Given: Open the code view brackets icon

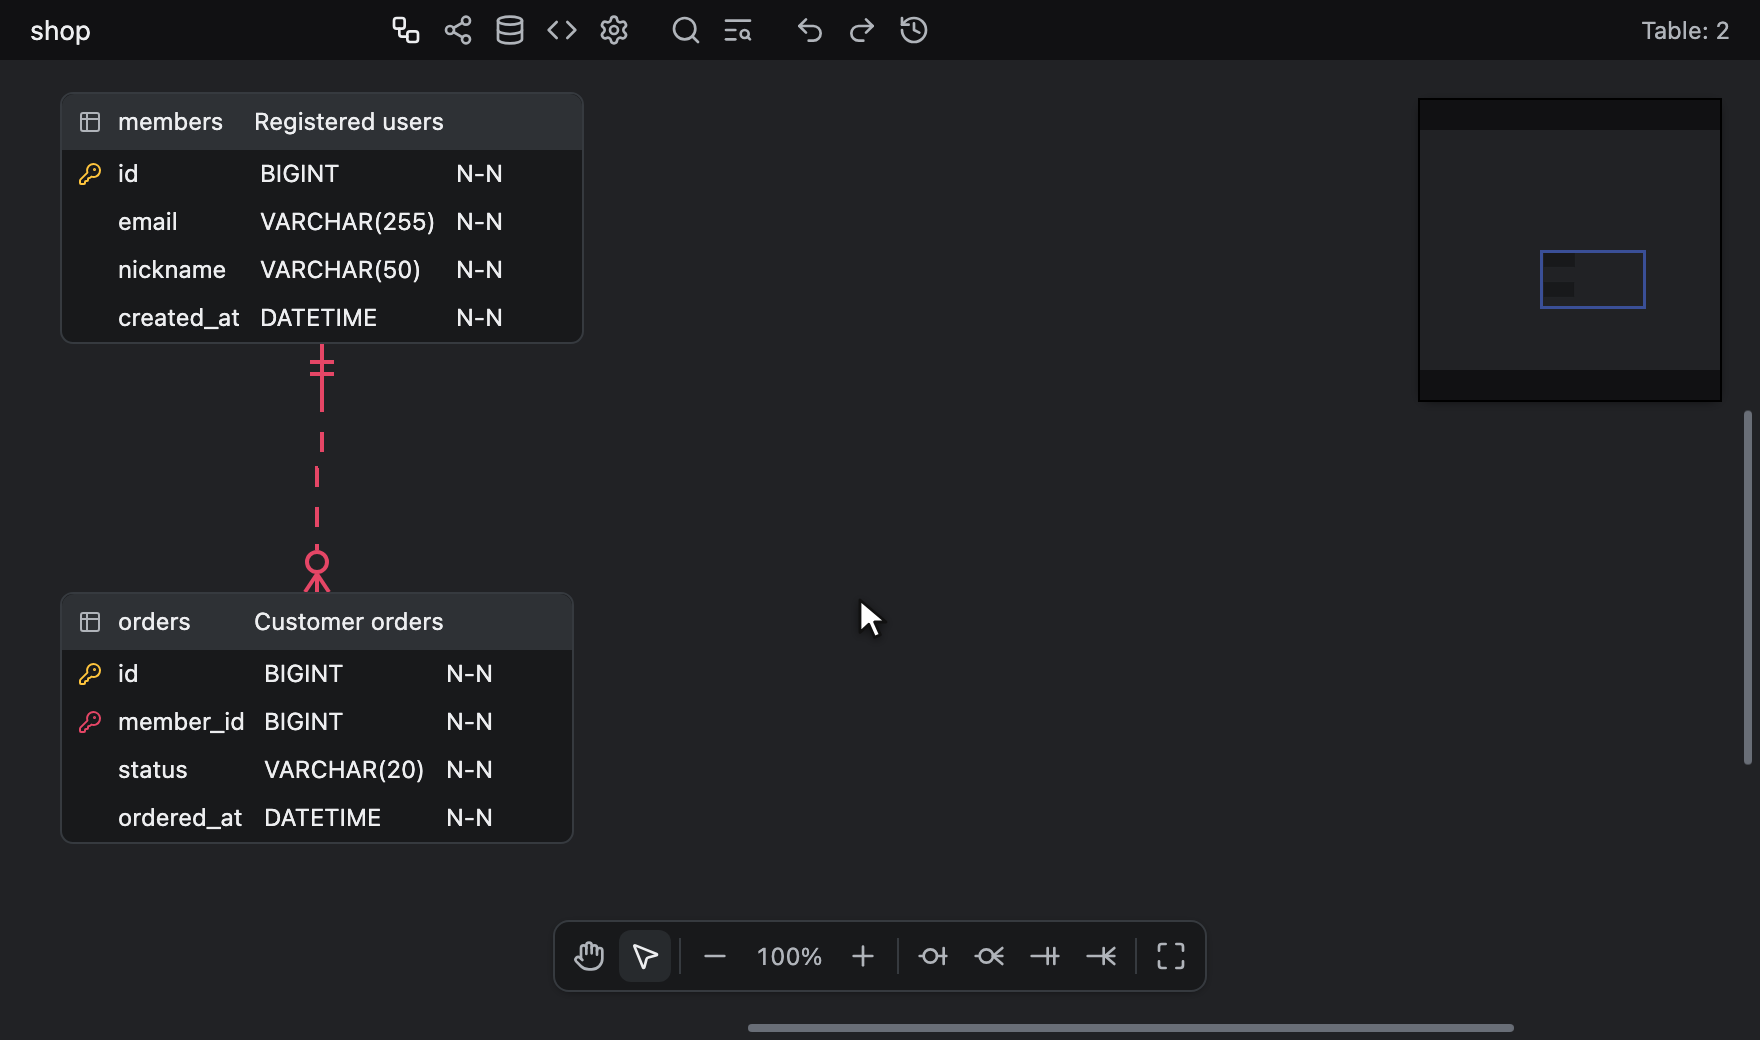Looking at the screenshot, I should click(x=562, y=30).
